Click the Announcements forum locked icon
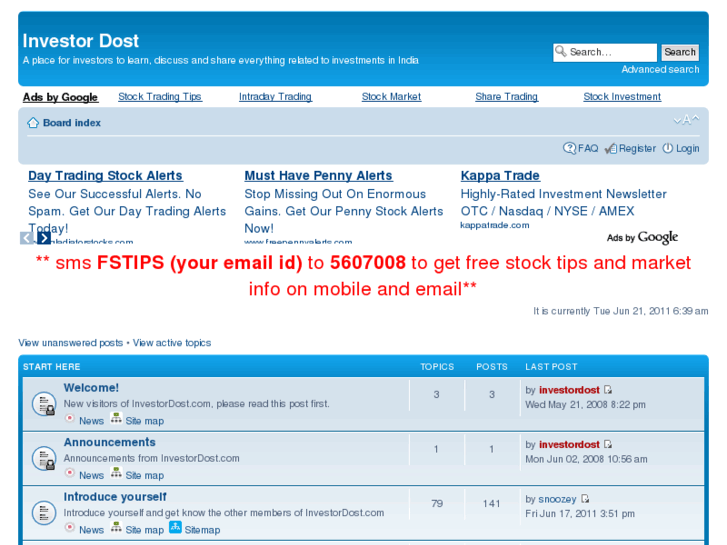The height and width of the screenshot is (545, 727). click(x=44, y=458)
